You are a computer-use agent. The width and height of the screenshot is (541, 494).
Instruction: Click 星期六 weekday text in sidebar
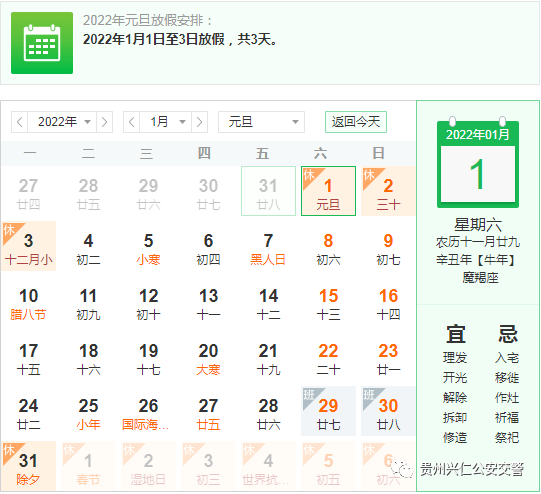(478, 225)
